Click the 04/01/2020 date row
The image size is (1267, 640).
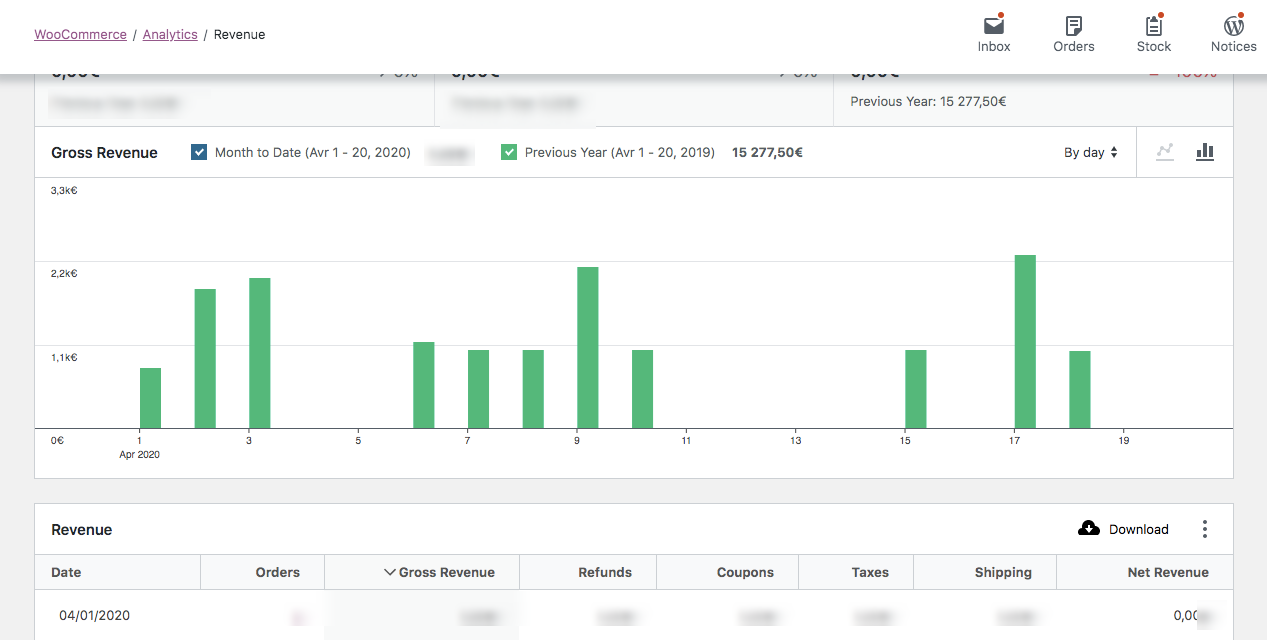pos(95,616)
